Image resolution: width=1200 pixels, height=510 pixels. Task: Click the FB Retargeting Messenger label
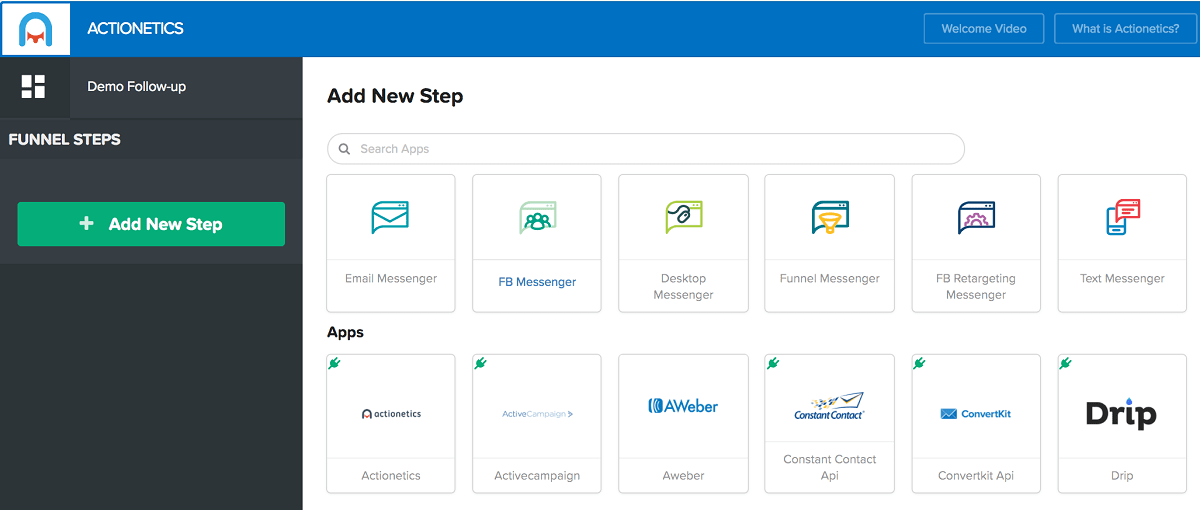click(x=976, y=286)
